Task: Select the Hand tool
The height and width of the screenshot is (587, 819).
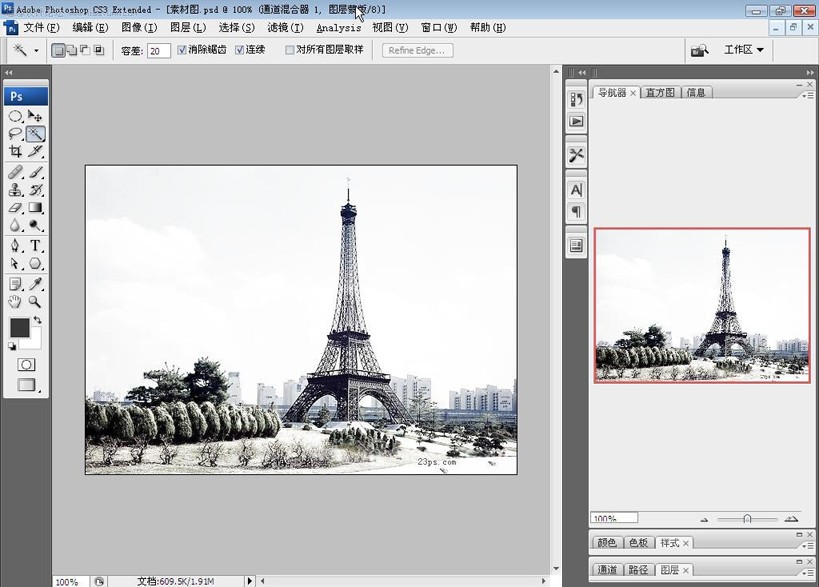Action: 15,301
